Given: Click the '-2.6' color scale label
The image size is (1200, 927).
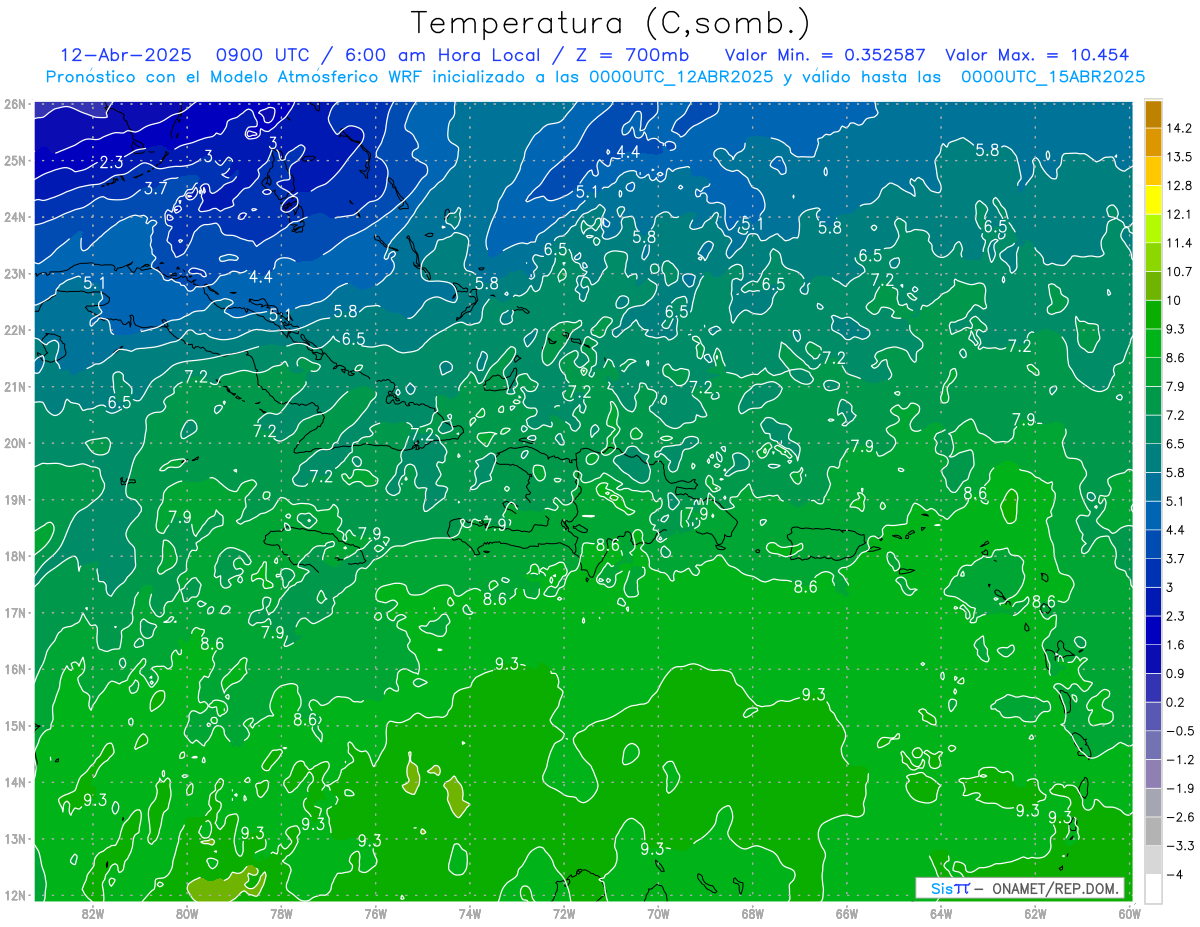Looking at the screenshot, I should pyautogui.click(x=1179, y=817).
